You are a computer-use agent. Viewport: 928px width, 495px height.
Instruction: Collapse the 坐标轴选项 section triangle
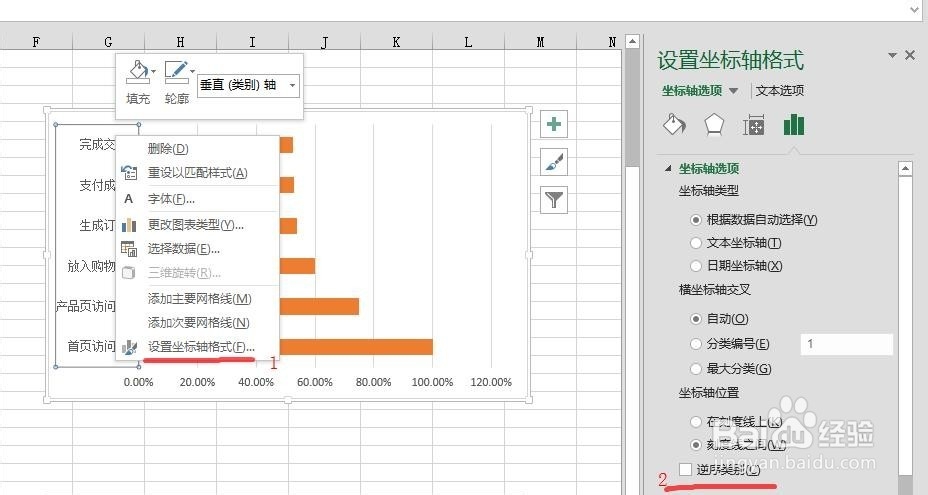pyautogui.click(x=669, y=169)
